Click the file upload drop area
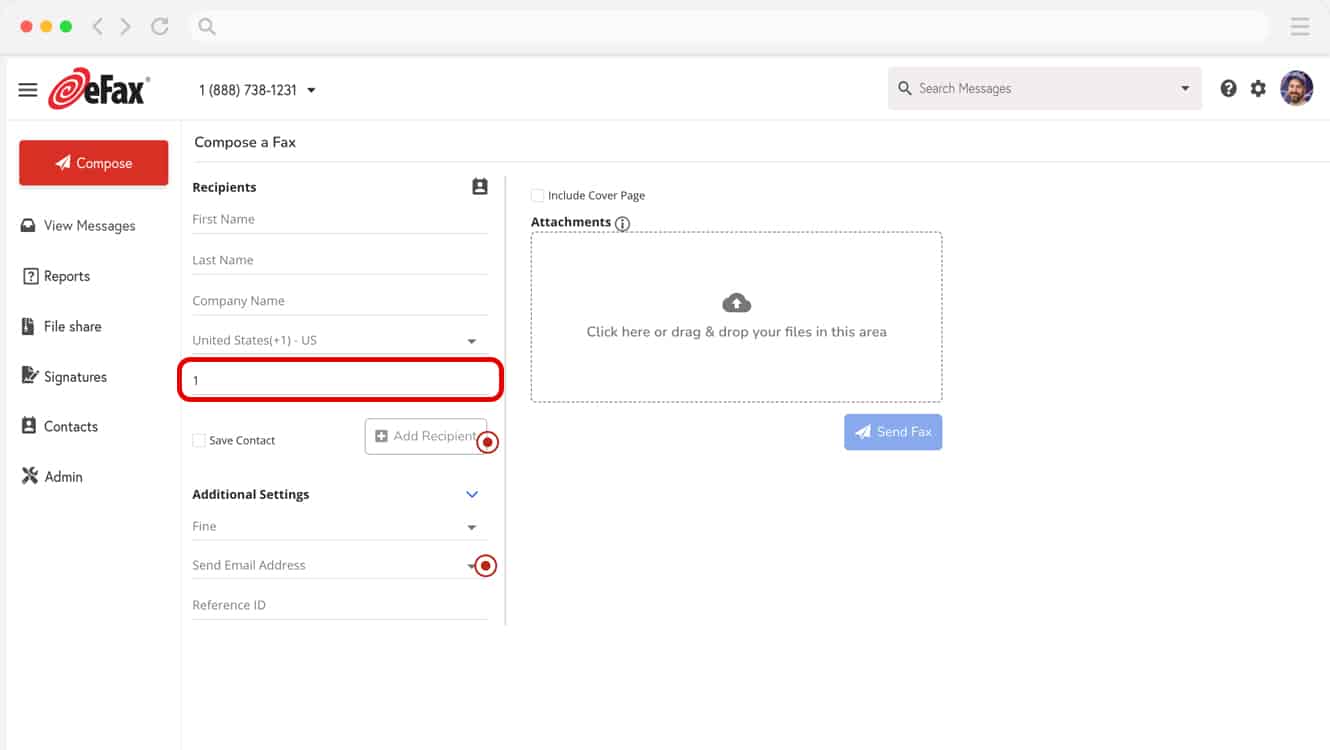1330x750 pixels. point(736,317)
